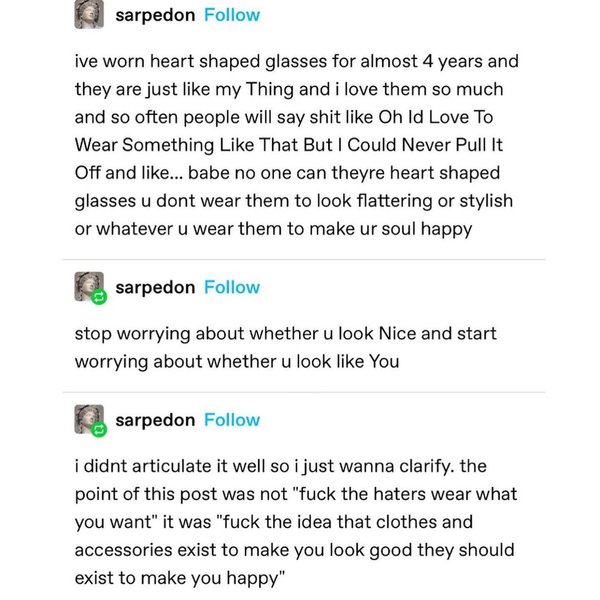Click the line starting 'glasses u dont wear them'

(293, 201)
